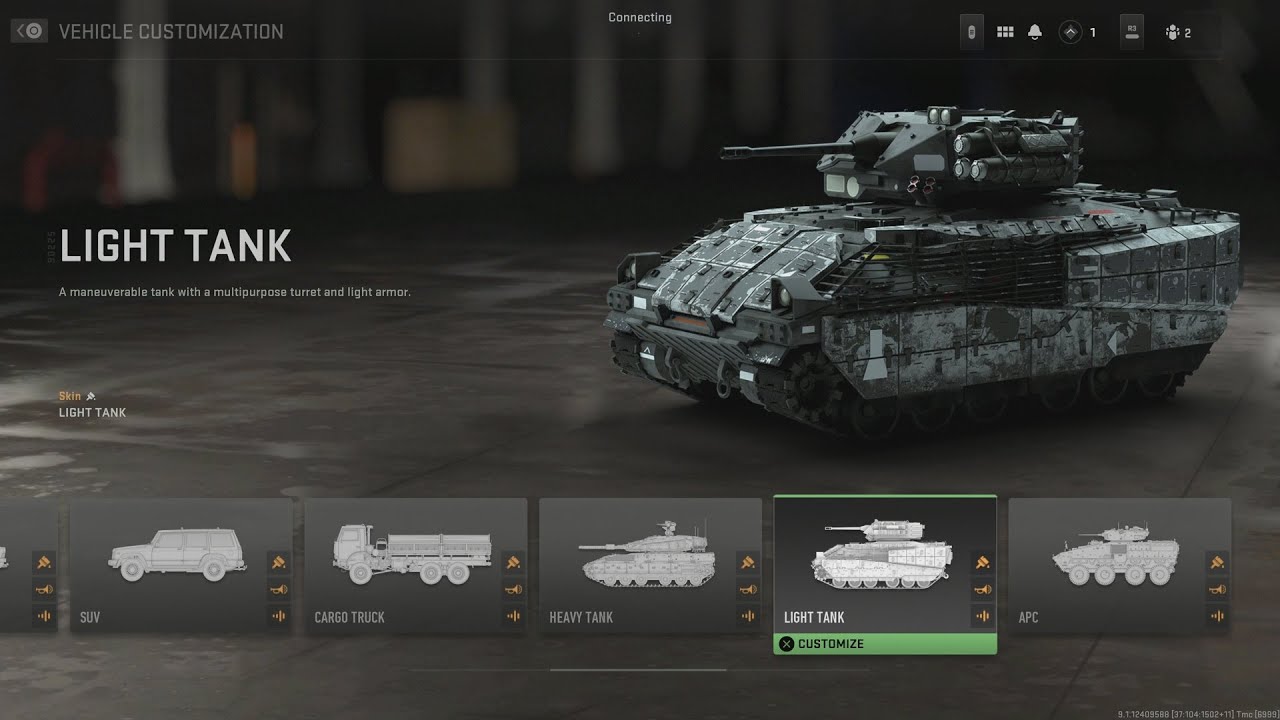The image size is (1280, 720).
Task: Go back using the Vehicle Customization arrow
Action: point(29,31)
